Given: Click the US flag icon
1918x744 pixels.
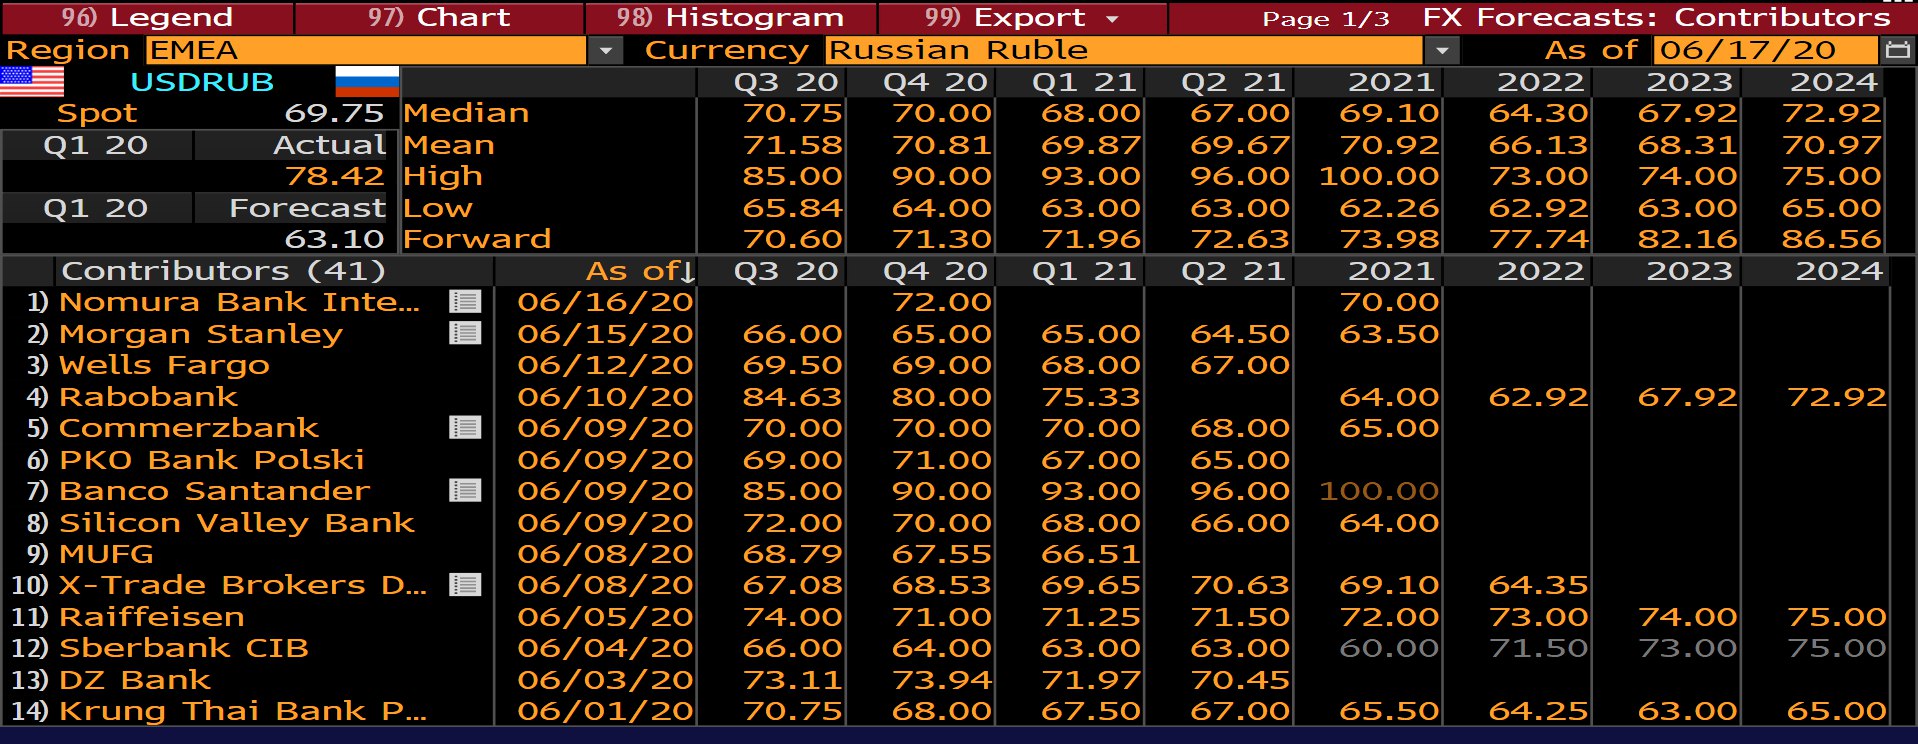Looking at the screenshot, I should pos(32,82).
